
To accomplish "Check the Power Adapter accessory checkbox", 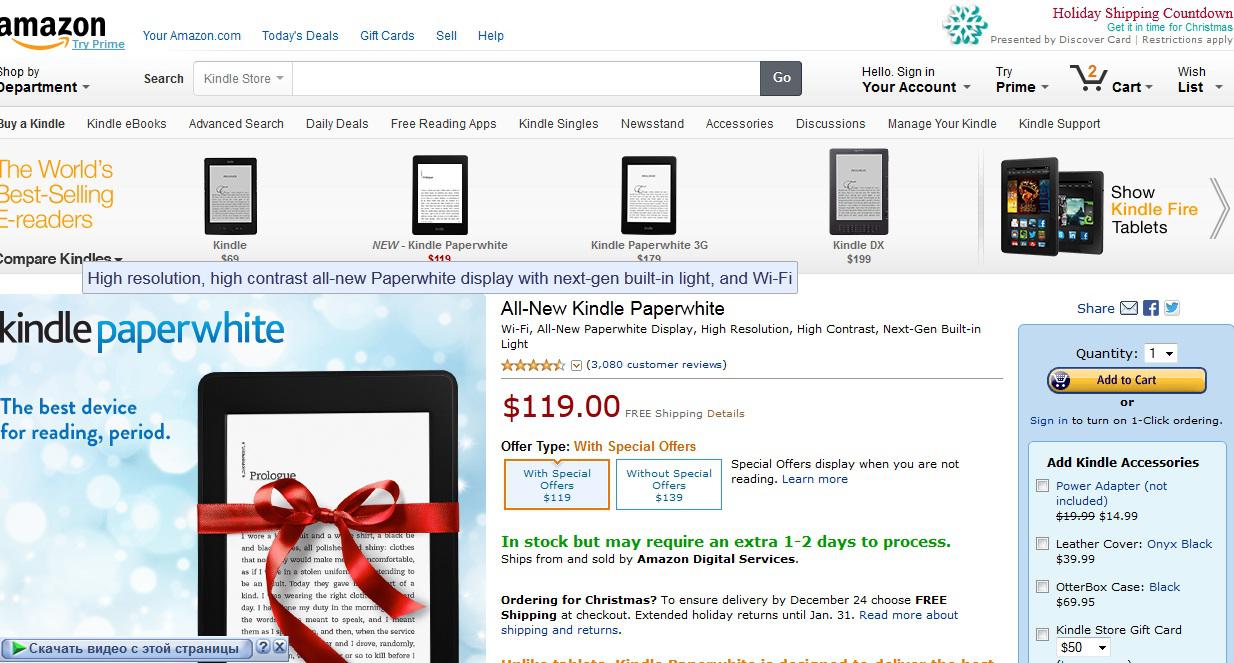I will [1043, 486].
